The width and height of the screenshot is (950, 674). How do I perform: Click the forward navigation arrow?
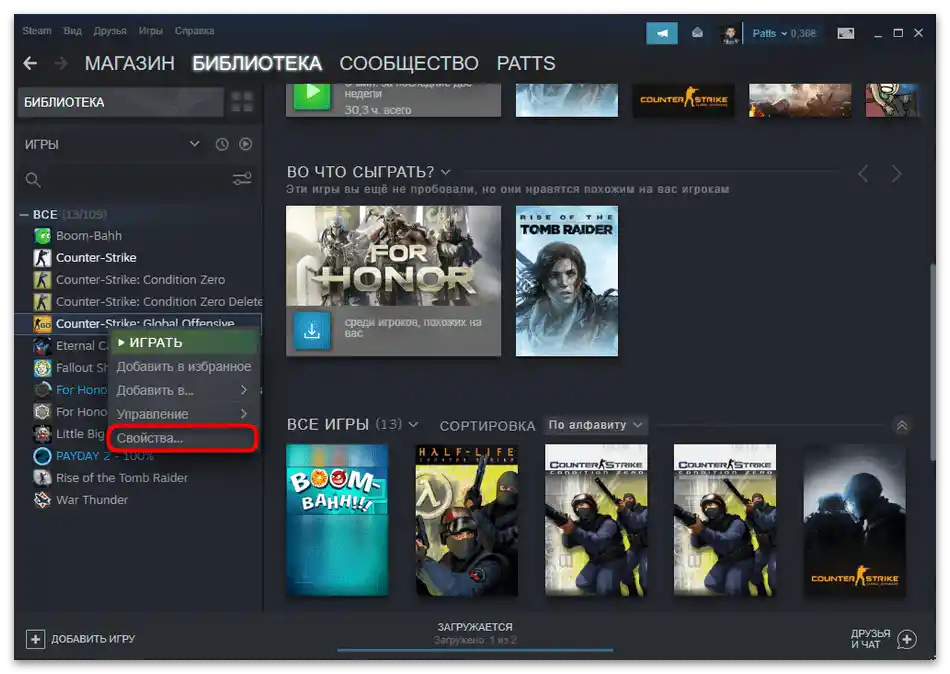tap(61, 63)
